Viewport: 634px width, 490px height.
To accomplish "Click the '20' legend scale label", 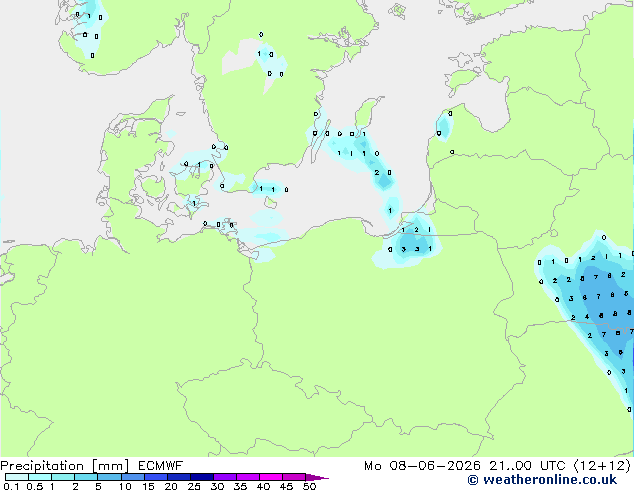I will pos(171,486).
